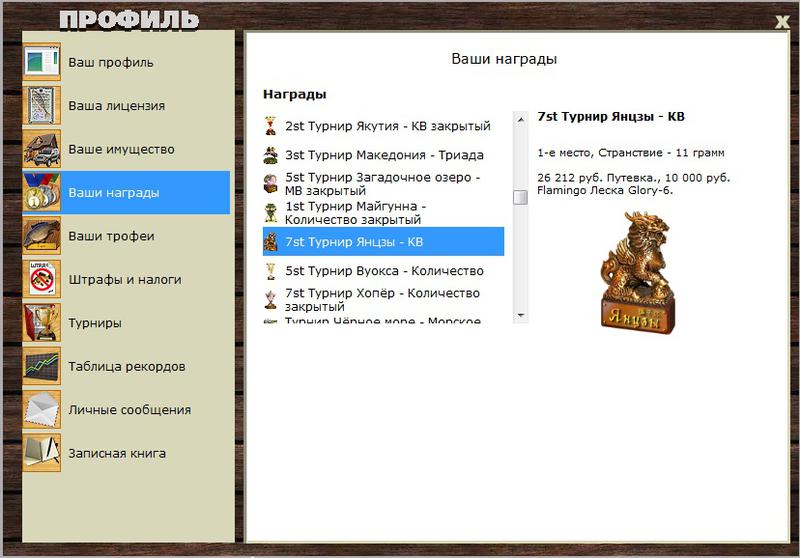Click the Якутия tournament trophy icon

pos(271,125)
